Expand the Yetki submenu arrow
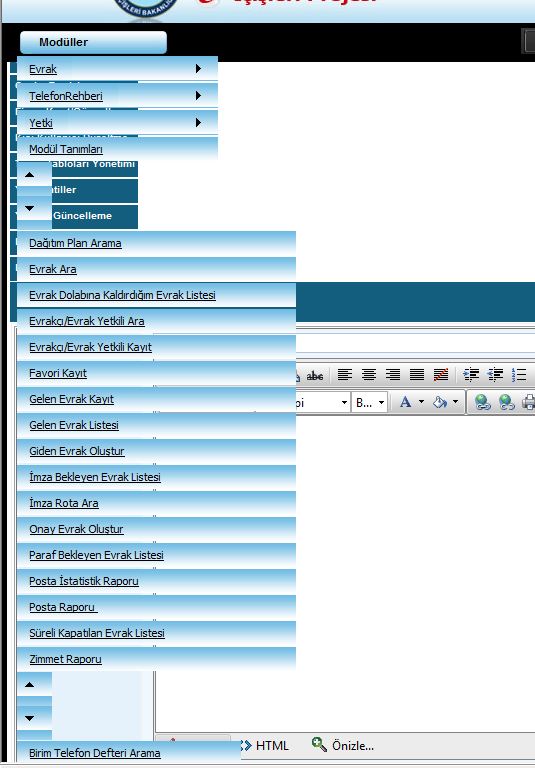This screenshot has width=535, height=768. click(x=198, y=122)
